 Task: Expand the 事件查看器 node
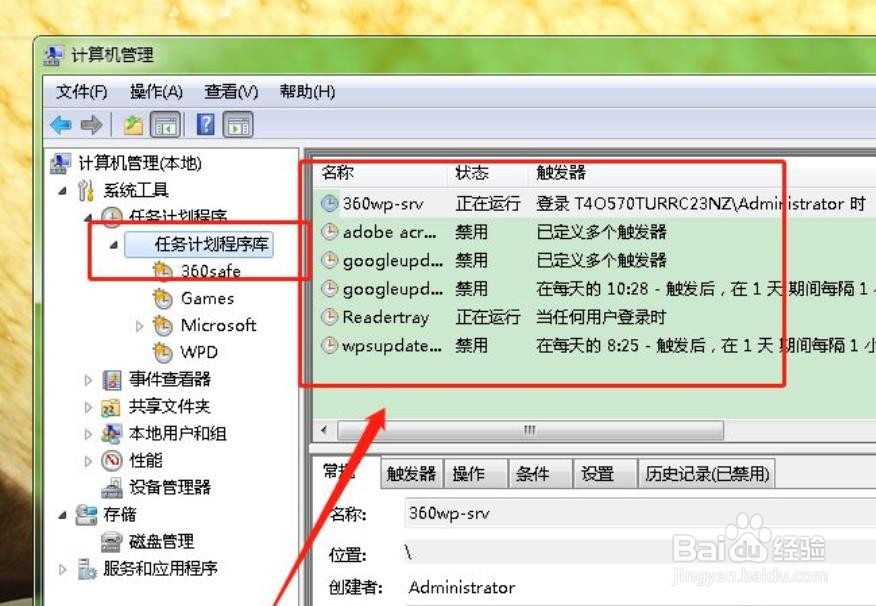pos(87,379)
